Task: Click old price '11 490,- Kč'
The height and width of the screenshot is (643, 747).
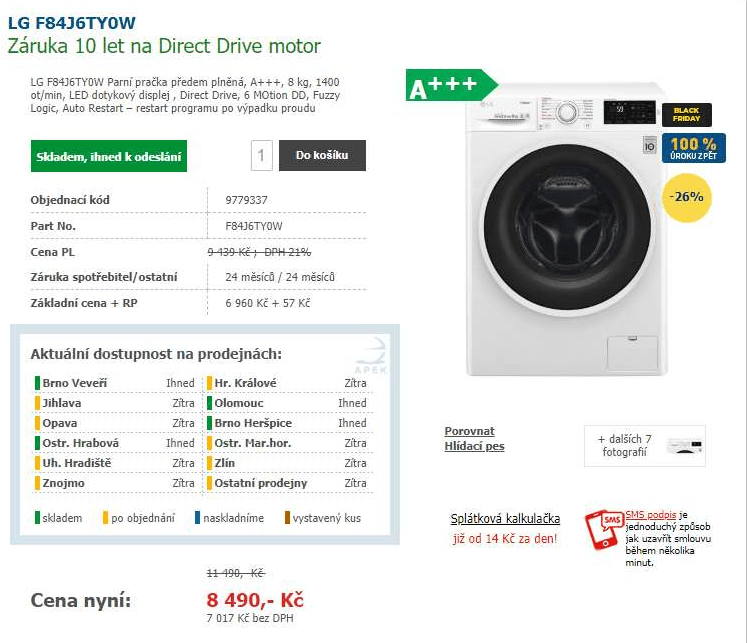Action: (235, 573)
